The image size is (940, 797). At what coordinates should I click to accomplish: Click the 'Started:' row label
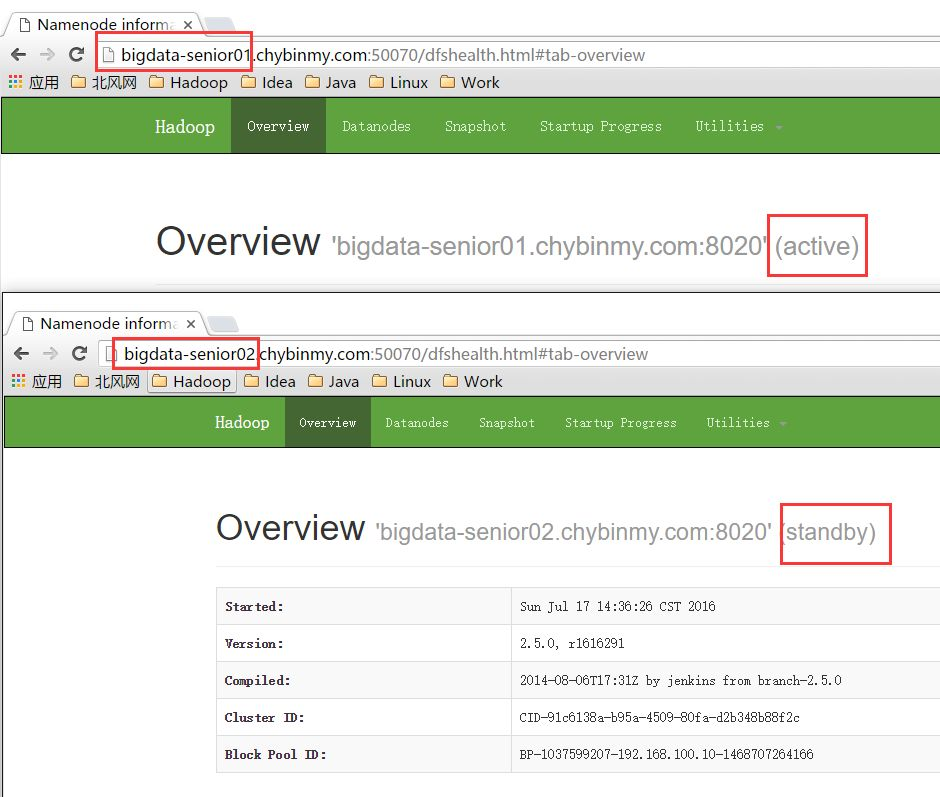(254, 606)
